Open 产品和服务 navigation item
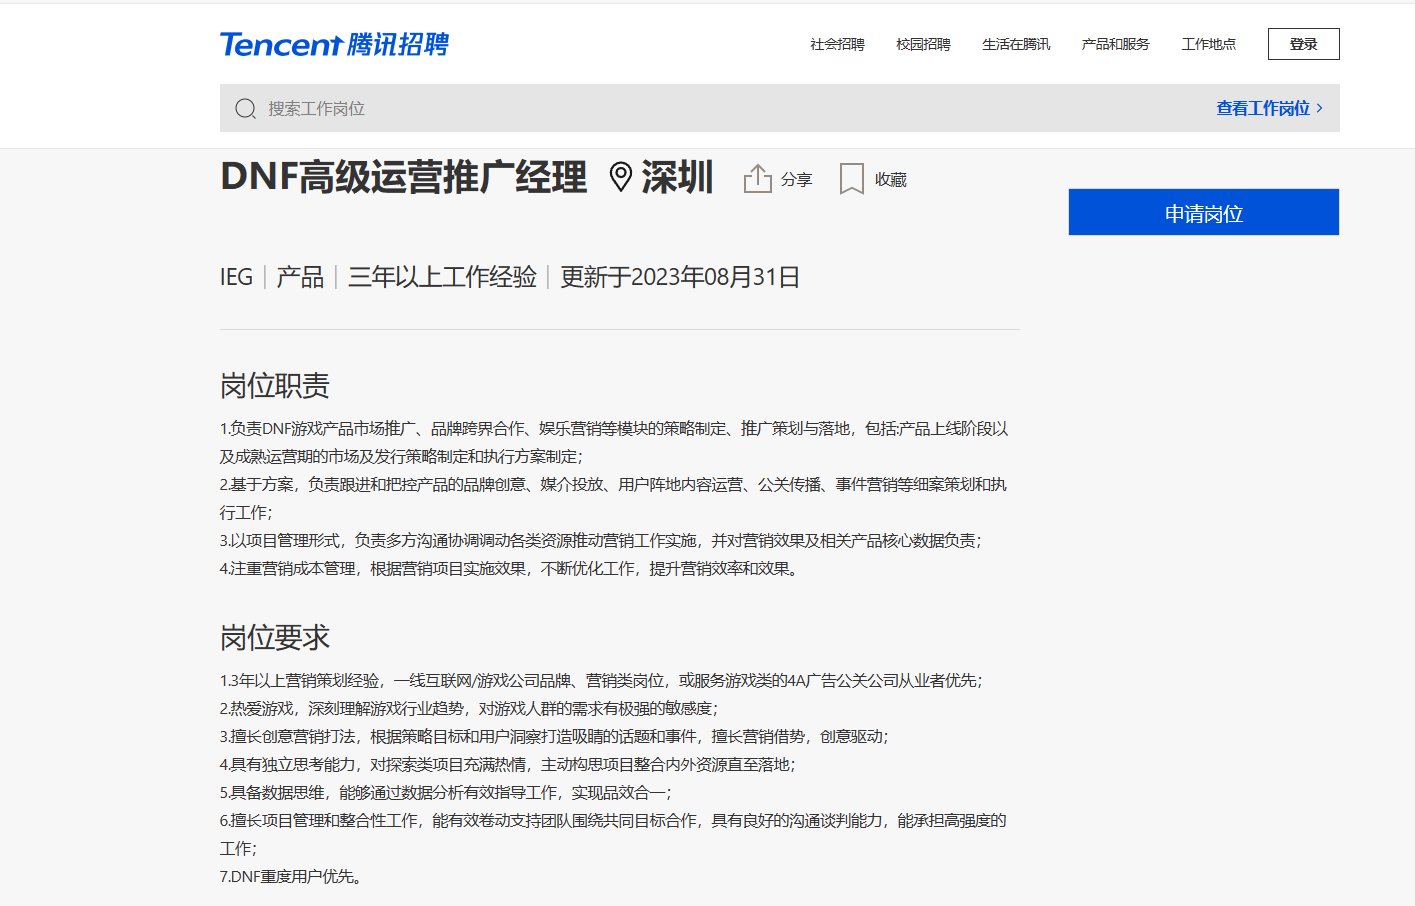The width and height of the screenshot is (1415, 906). click(1115, 44)
